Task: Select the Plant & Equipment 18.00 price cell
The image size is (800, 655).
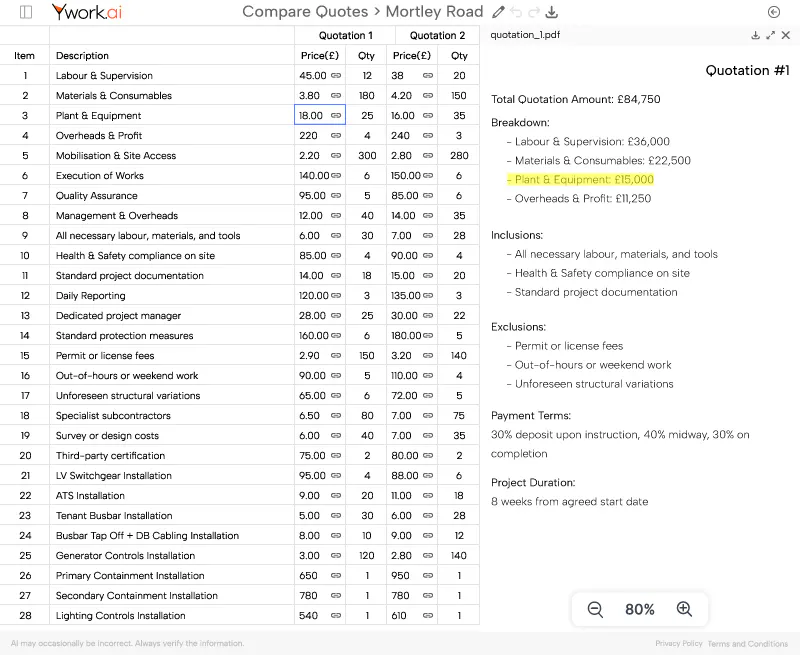Action: pyautogui.click(x=320, y=115)
